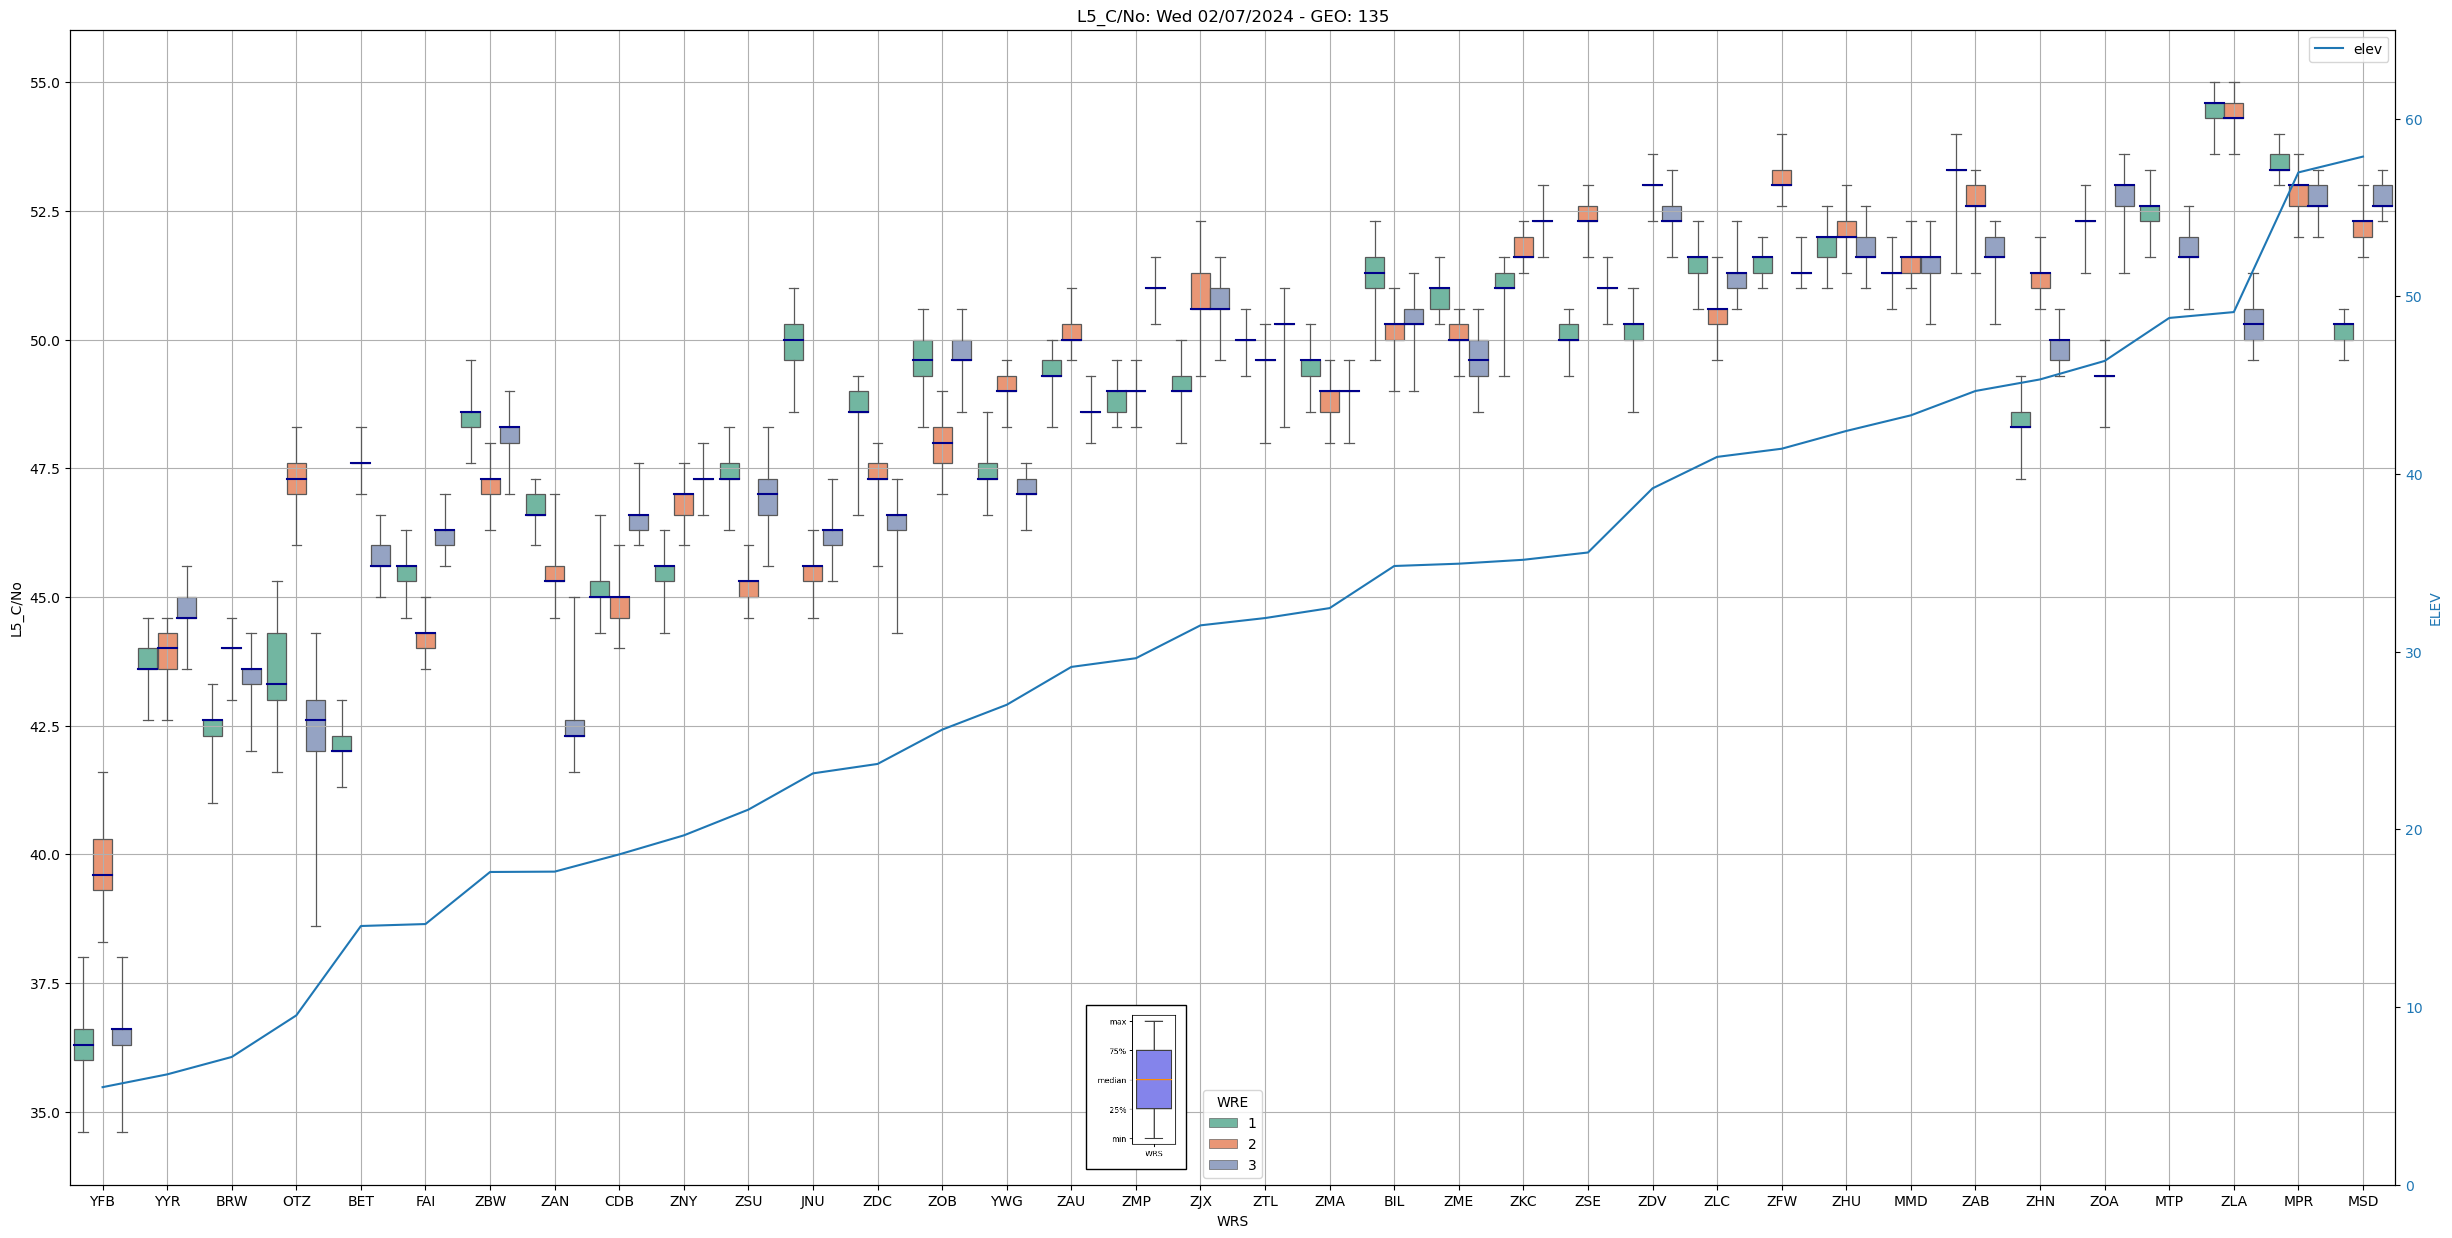Image resolution: width=2452 pixels, height=1238 pixels.
Task: Click the MSD station tick label
Action: (x=2363, y=1201)
